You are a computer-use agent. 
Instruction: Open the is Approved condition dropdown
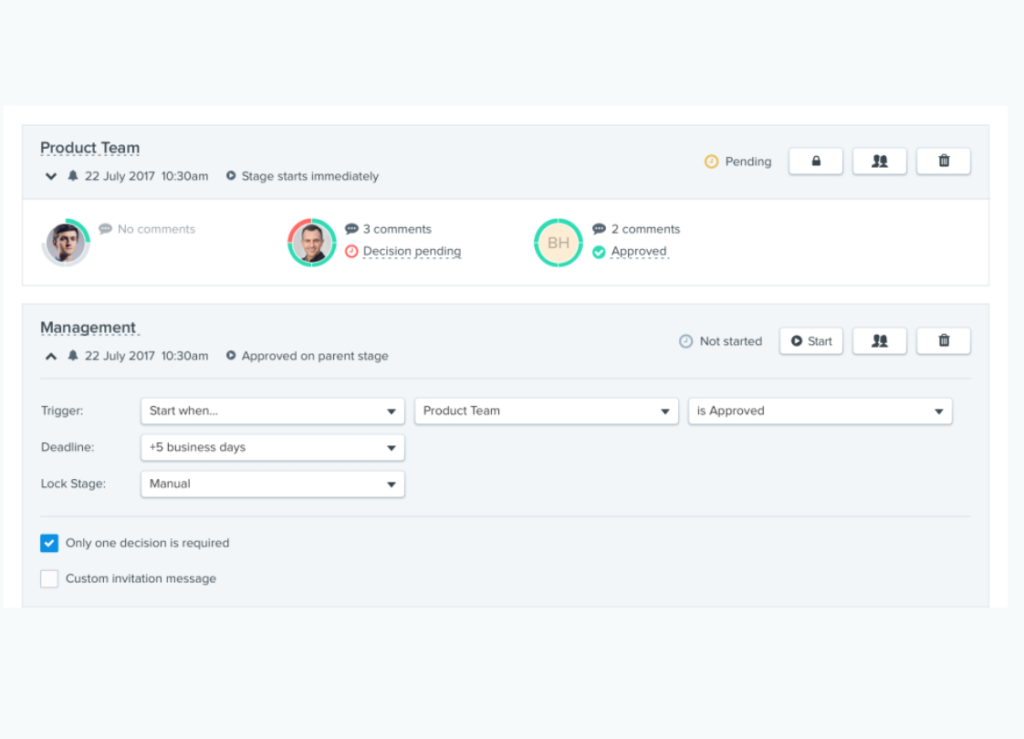coord(819,410)
